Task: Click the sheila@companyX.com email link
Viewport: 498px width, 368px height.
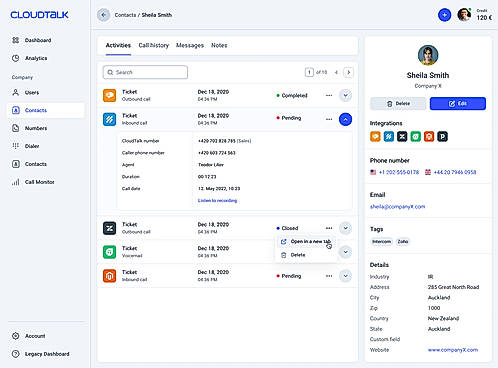Action: (x=397, y=207)
